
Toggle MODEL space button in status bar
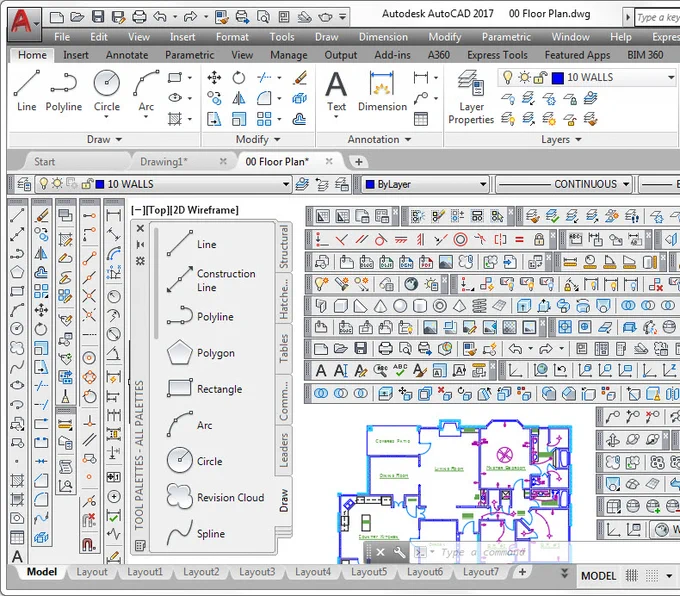click(x=598, y=576)
